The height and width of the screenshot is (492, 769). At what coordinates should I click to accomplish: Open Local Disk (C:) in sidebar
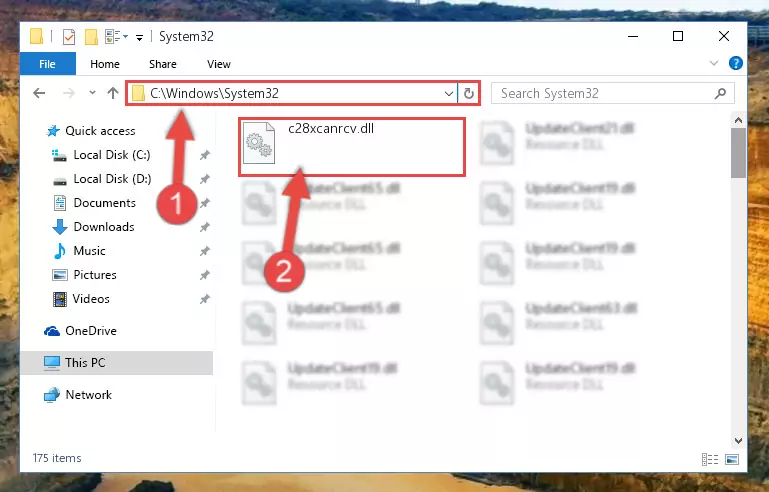[x=112, y=155]
